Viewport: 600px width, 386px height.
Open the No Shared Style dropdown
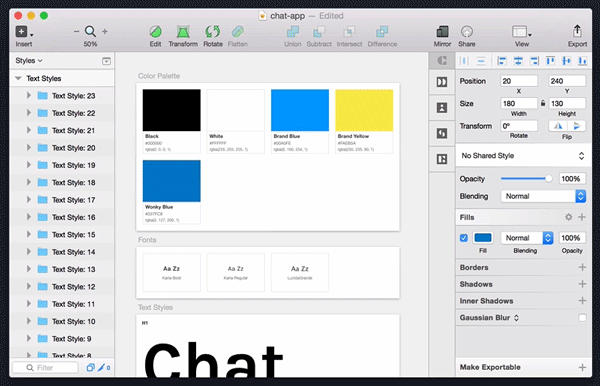tap(523, 156)
